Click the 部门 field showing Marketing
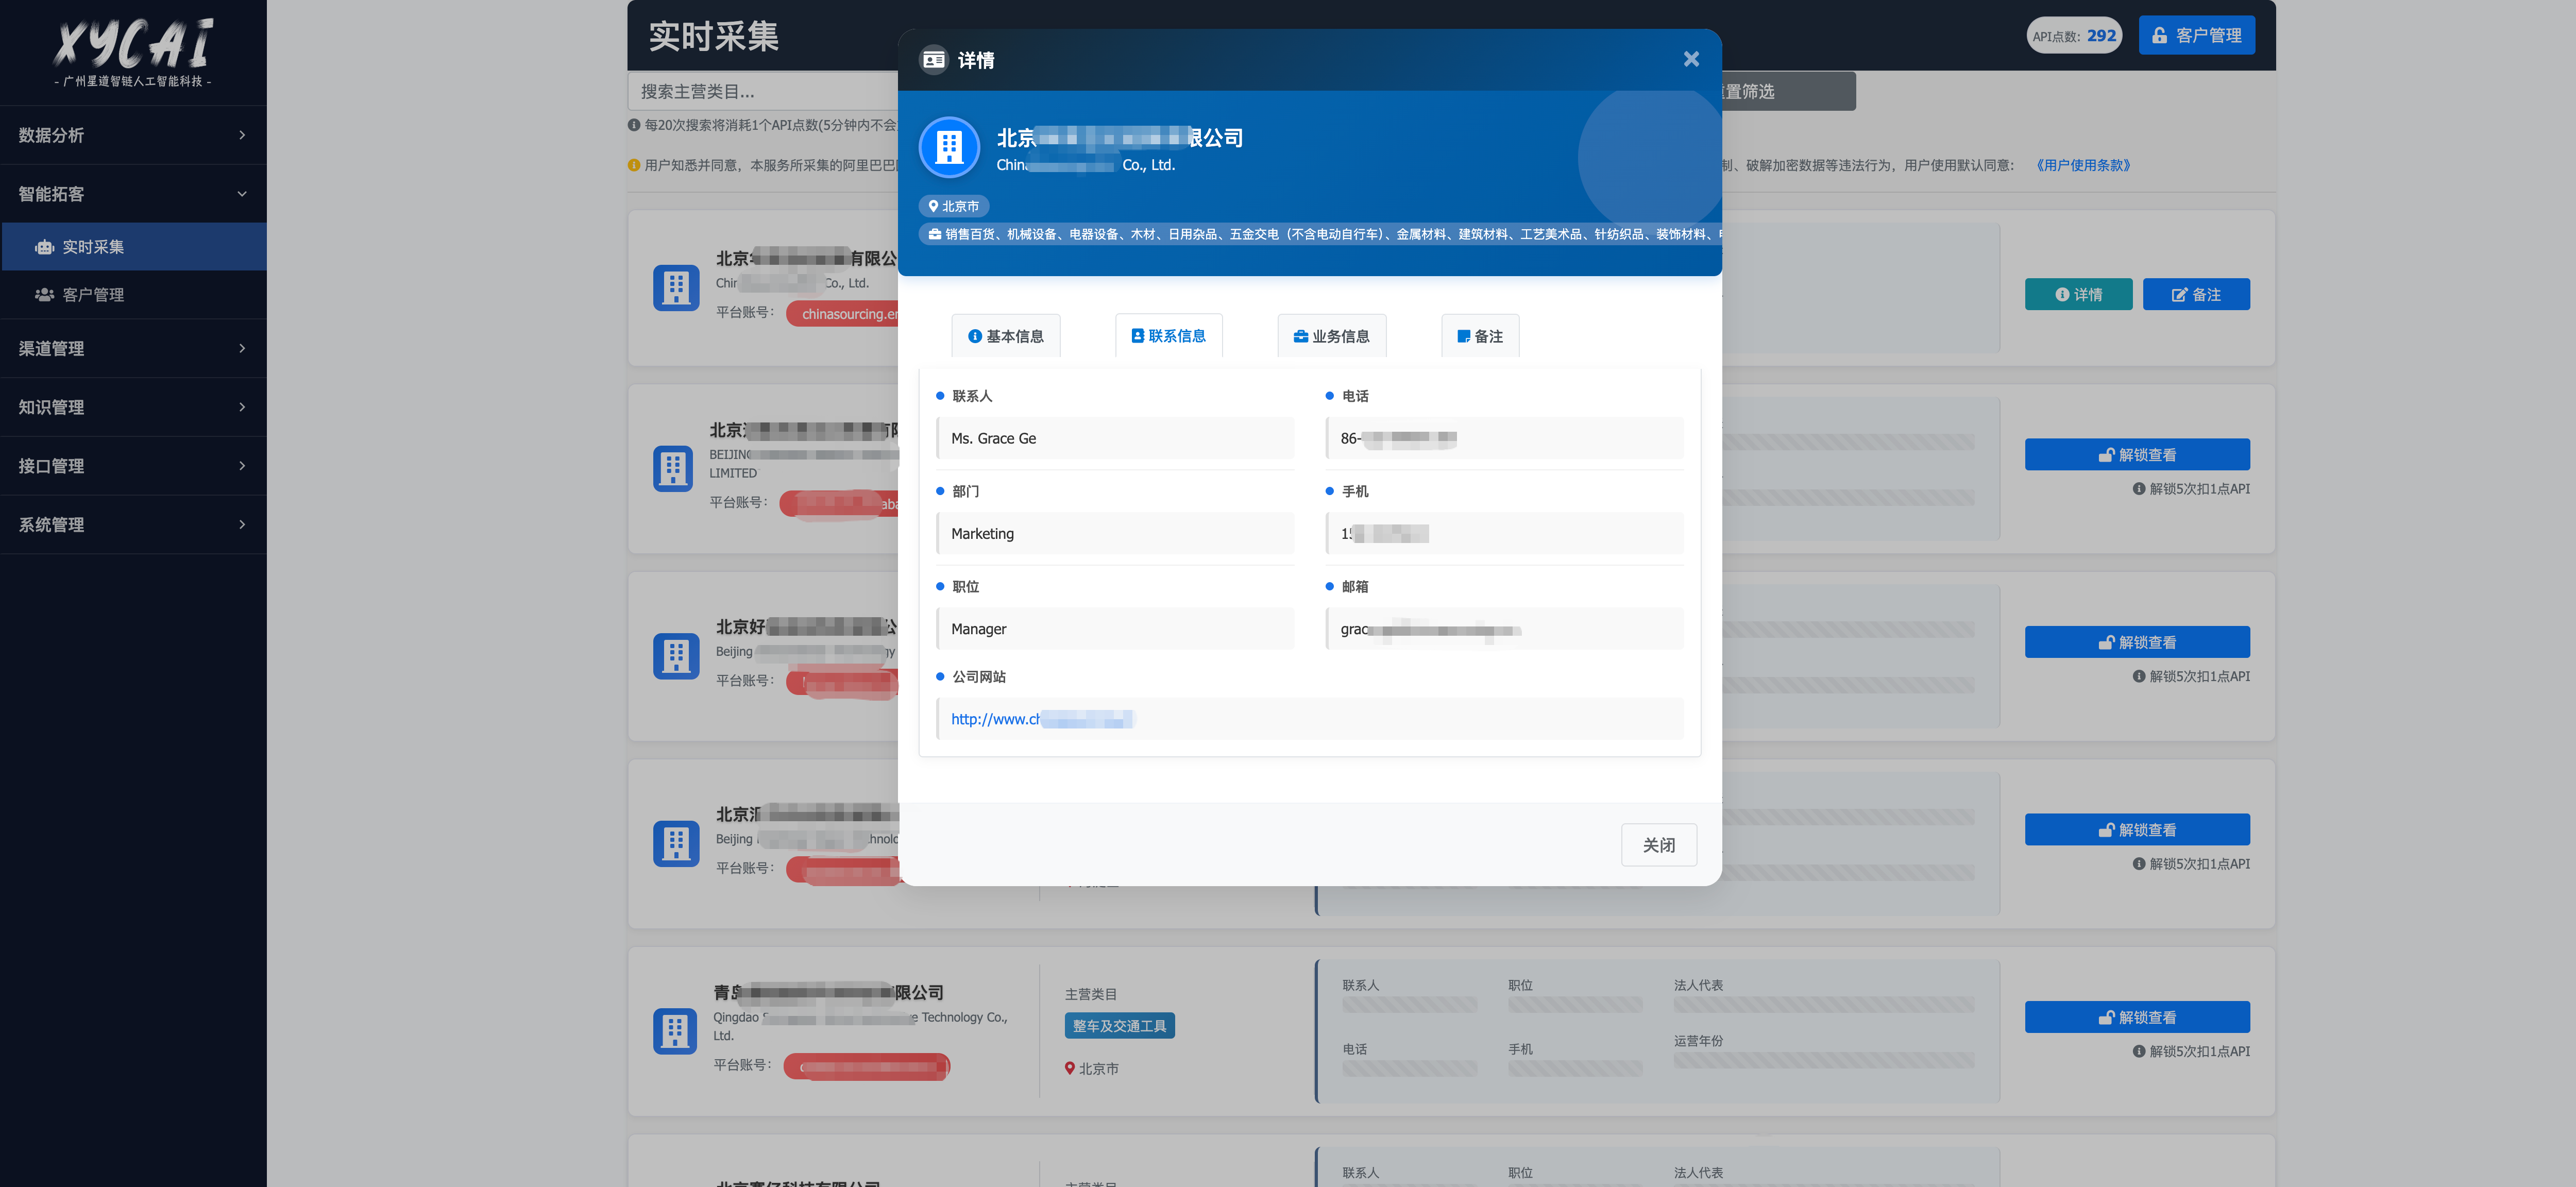Viewport: 2576px width, 1187px height. click(1115, 534)
